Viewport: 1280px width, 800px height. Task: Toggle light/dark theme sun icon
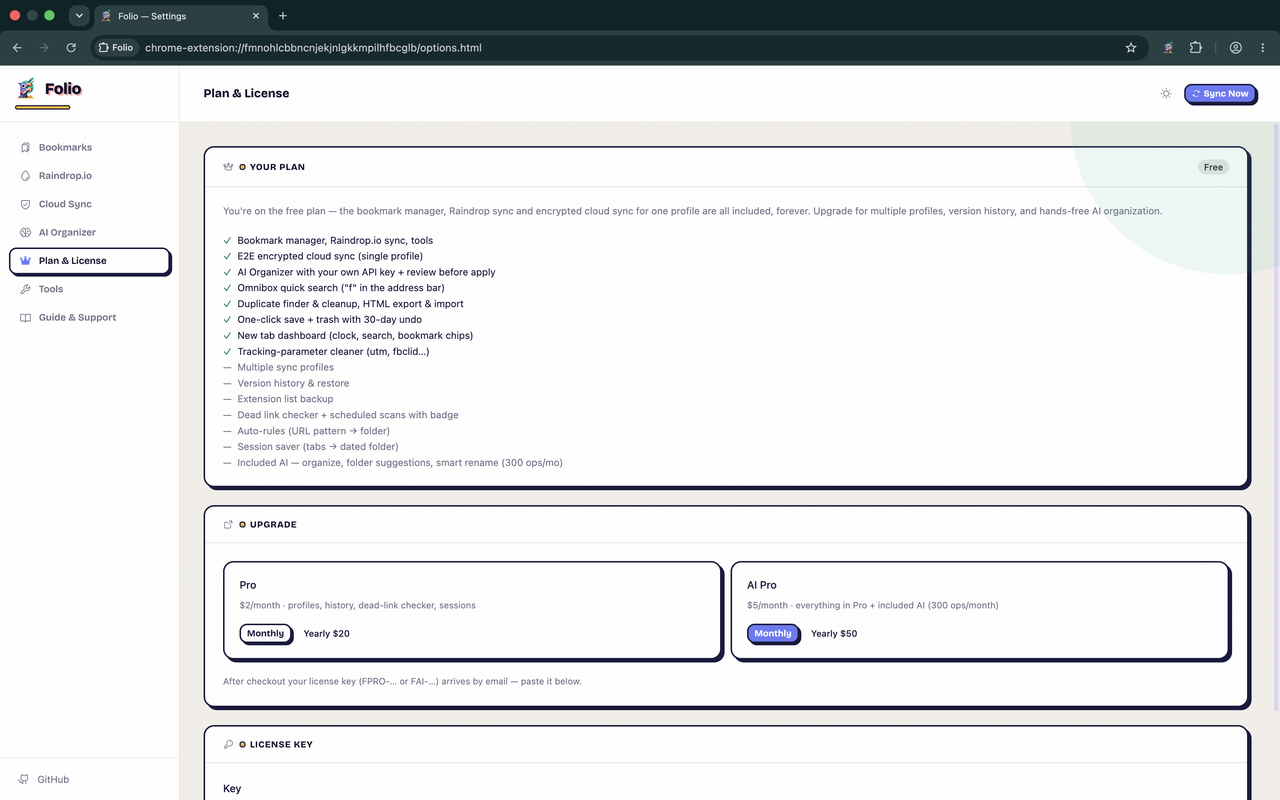[1166, 94]
